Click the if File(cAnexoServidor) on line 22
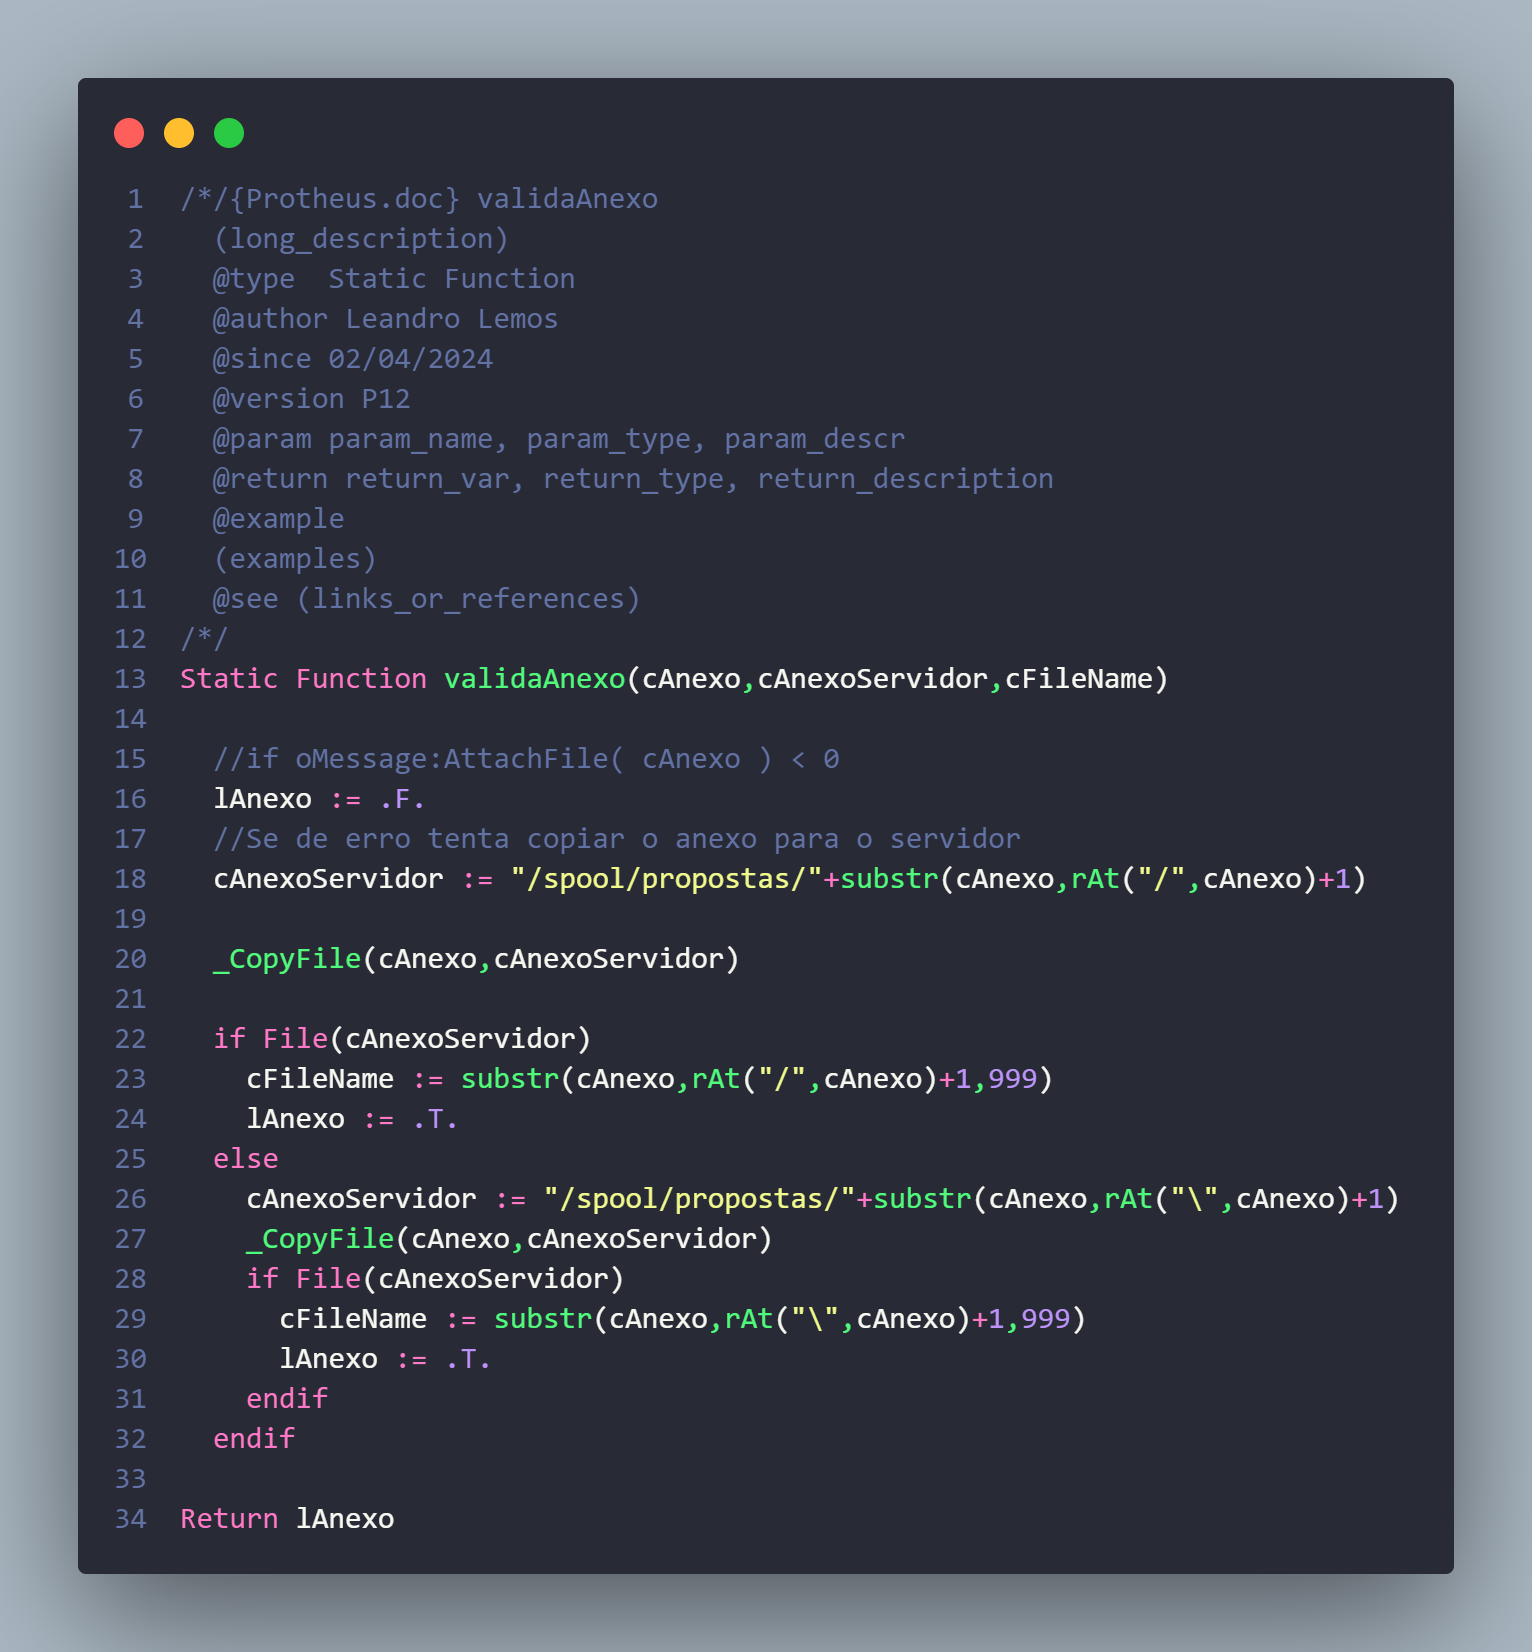1532x1652 pixels. 402,1039
